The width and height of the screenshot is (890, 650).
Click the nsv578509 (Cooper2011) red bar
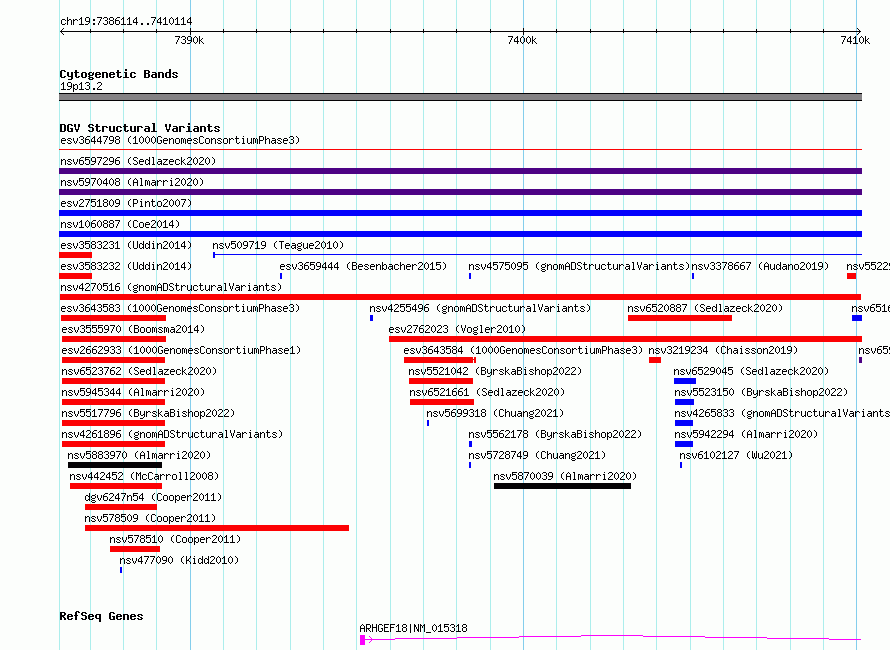pyautogui.click(x=217, y=528)
